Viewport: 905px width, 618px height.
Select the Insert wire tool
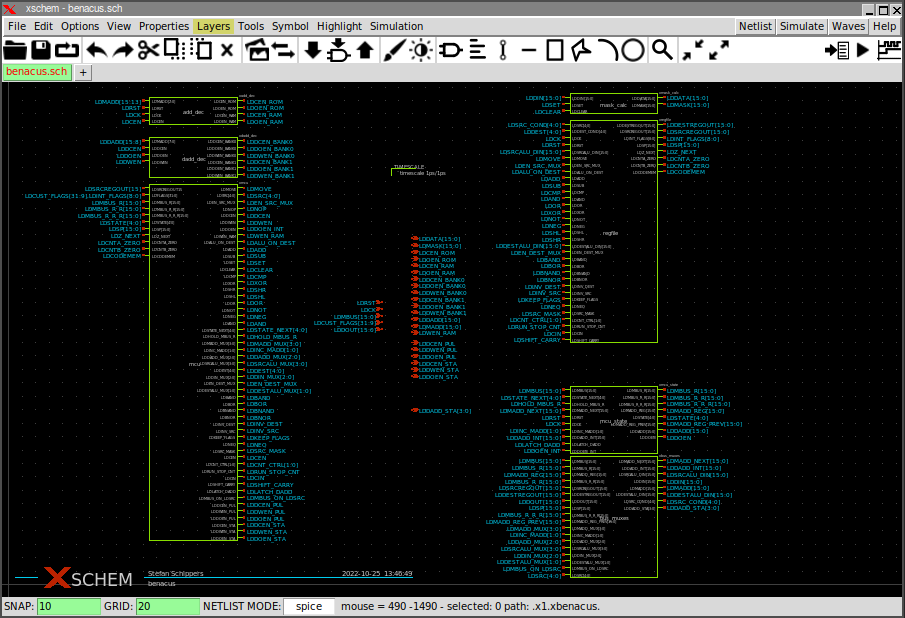(x=502, y=49)
